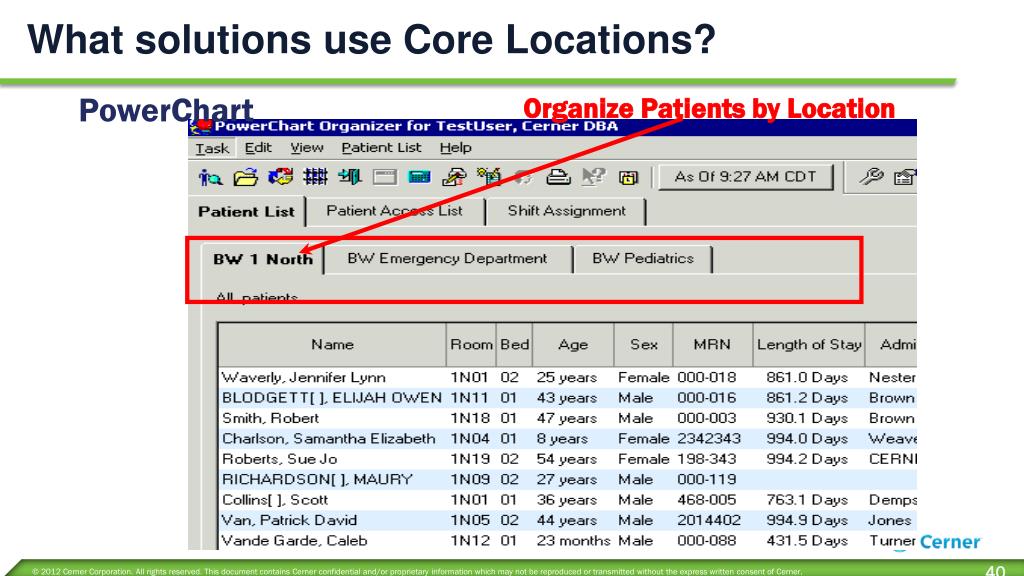Click the printer icon
The image size is (1024, 576).
coord(558,176)
